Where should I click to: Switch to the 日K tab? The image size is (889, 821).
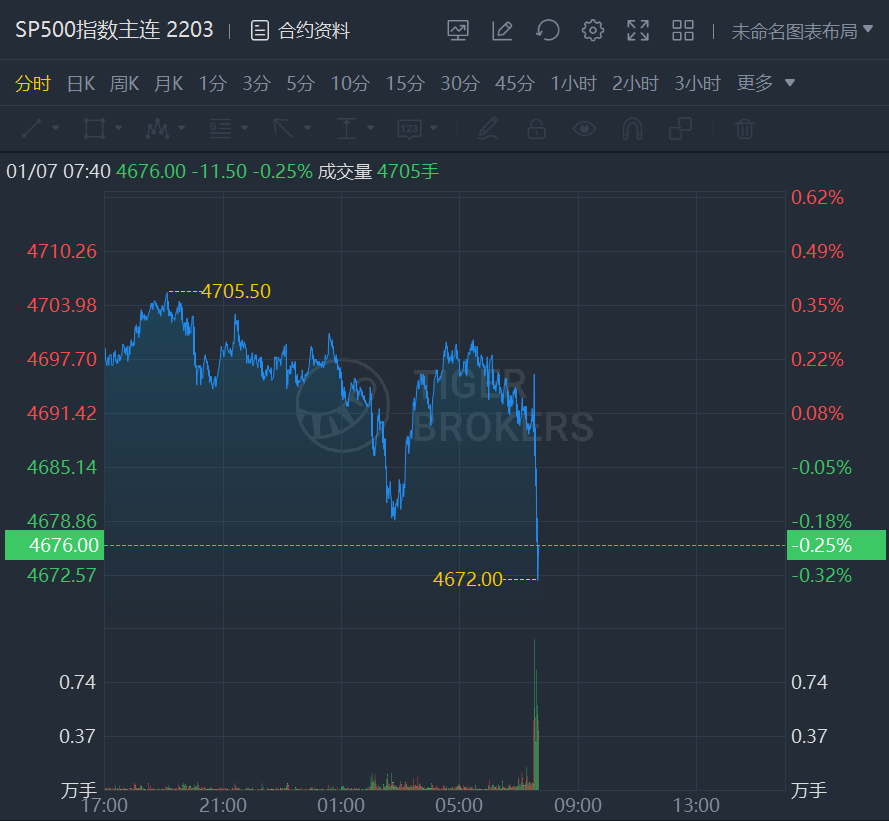tap(80, 83)
